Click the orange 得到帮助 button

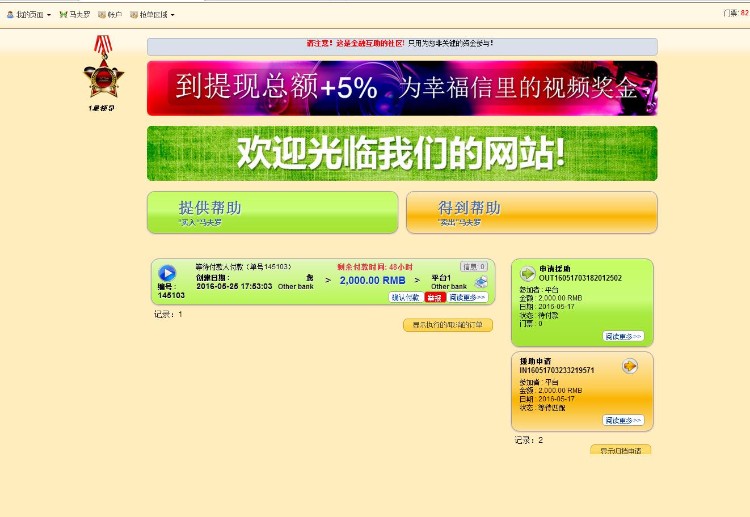click(531, 212)
